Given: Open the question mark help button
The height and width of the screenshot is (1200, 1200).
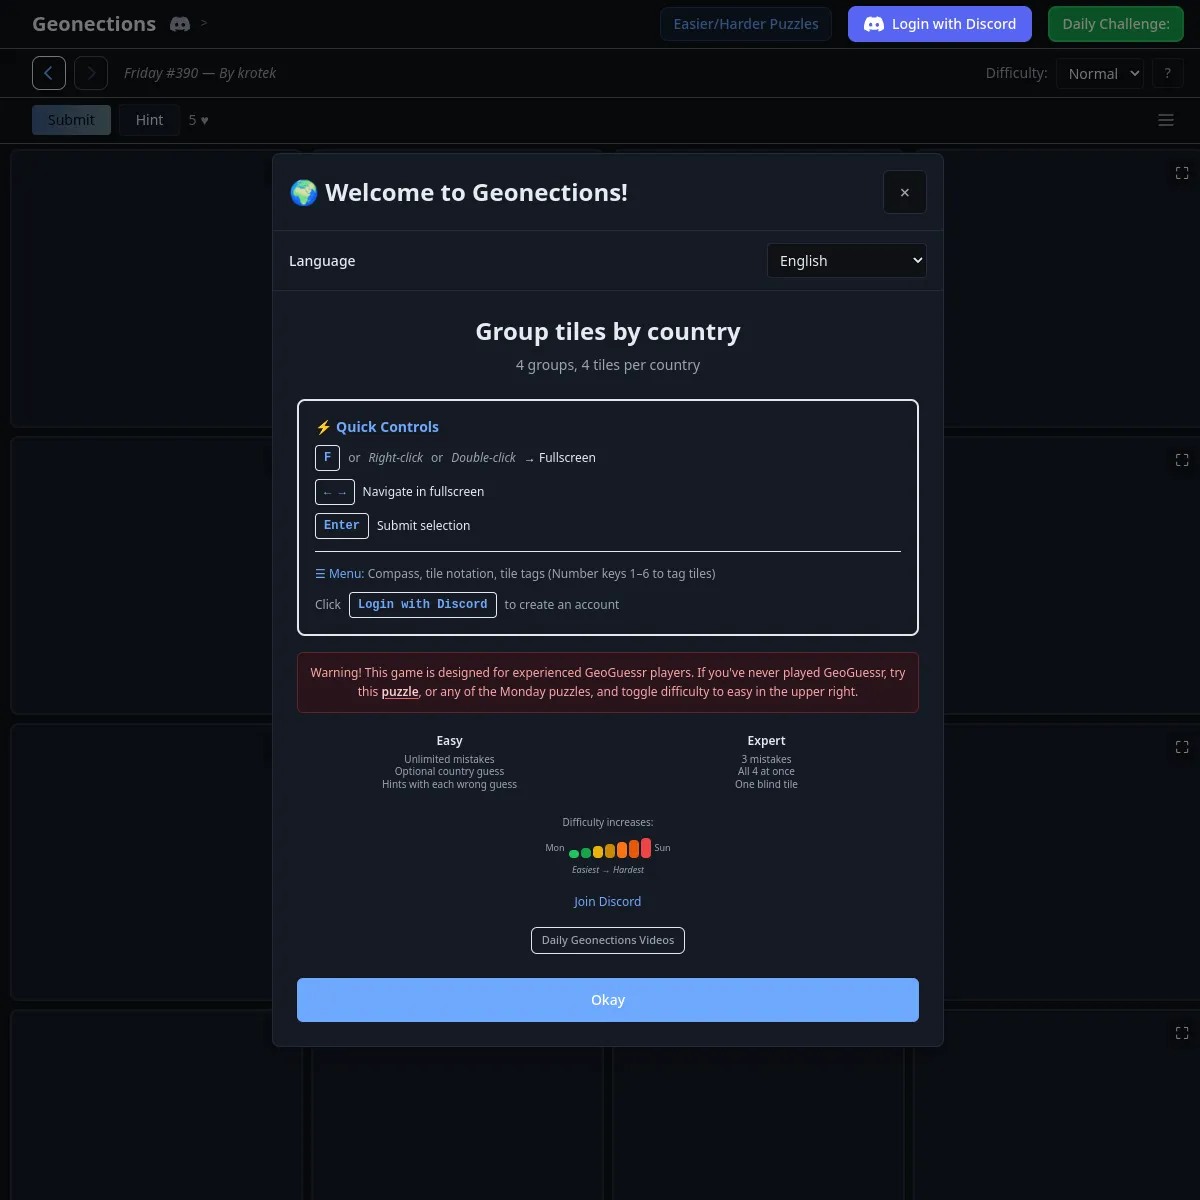Looking at the screenshot, I should pyautogui.click(x=1167, y=73).
